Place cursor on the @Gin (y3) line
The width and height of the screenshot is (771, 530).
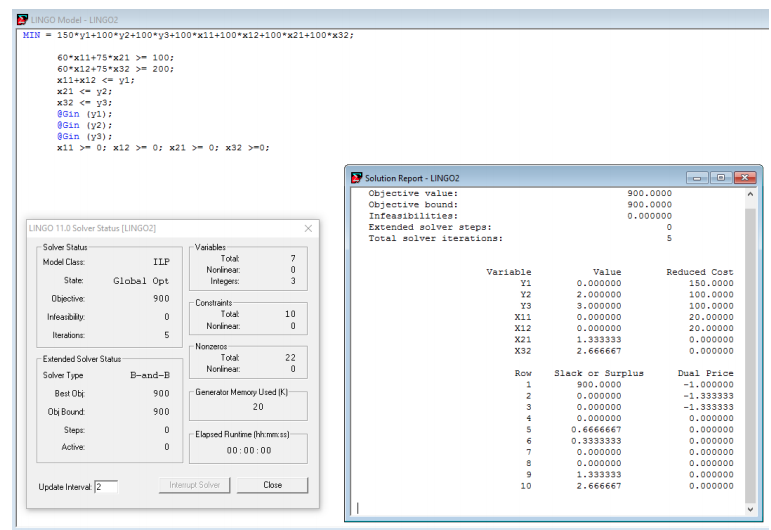pyautogui.click(x=85, y=136)
